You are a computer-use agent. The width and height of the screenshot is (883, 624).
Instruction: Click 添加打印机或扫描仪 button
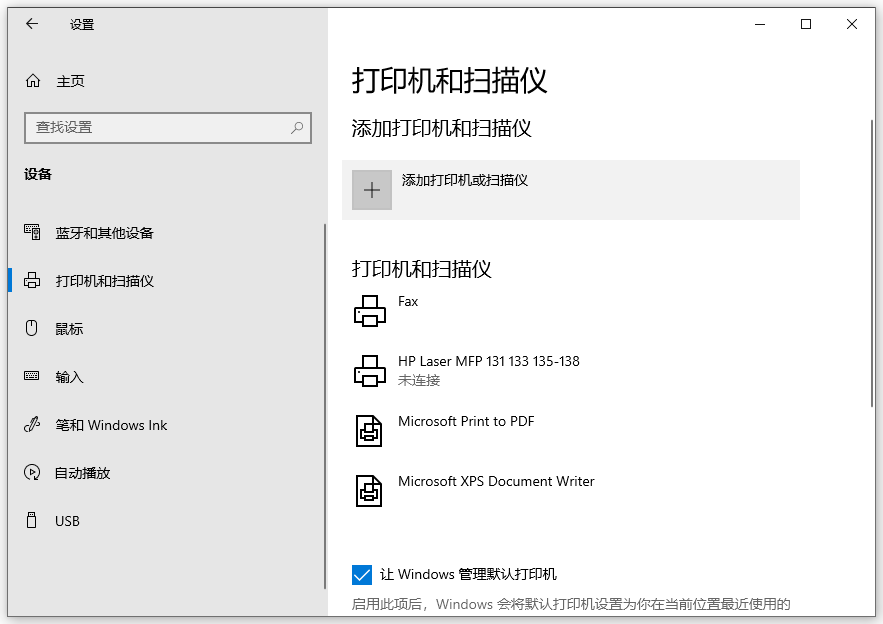570,190
